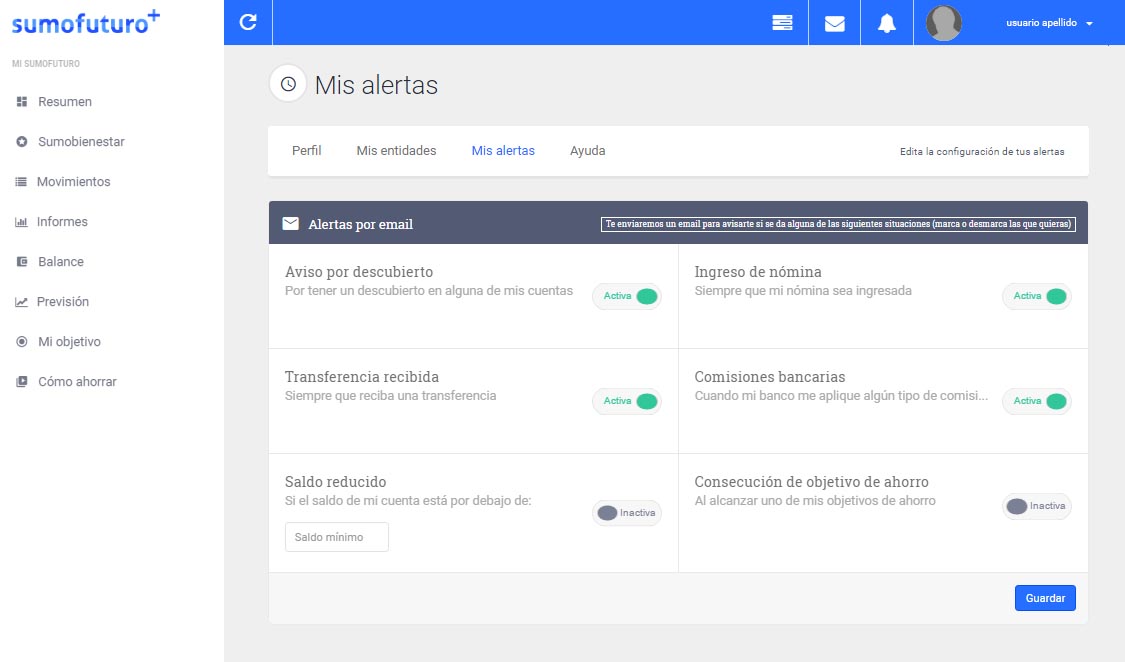
Task: Click the Mi objetivo target icon
Action: pos(21,342)
